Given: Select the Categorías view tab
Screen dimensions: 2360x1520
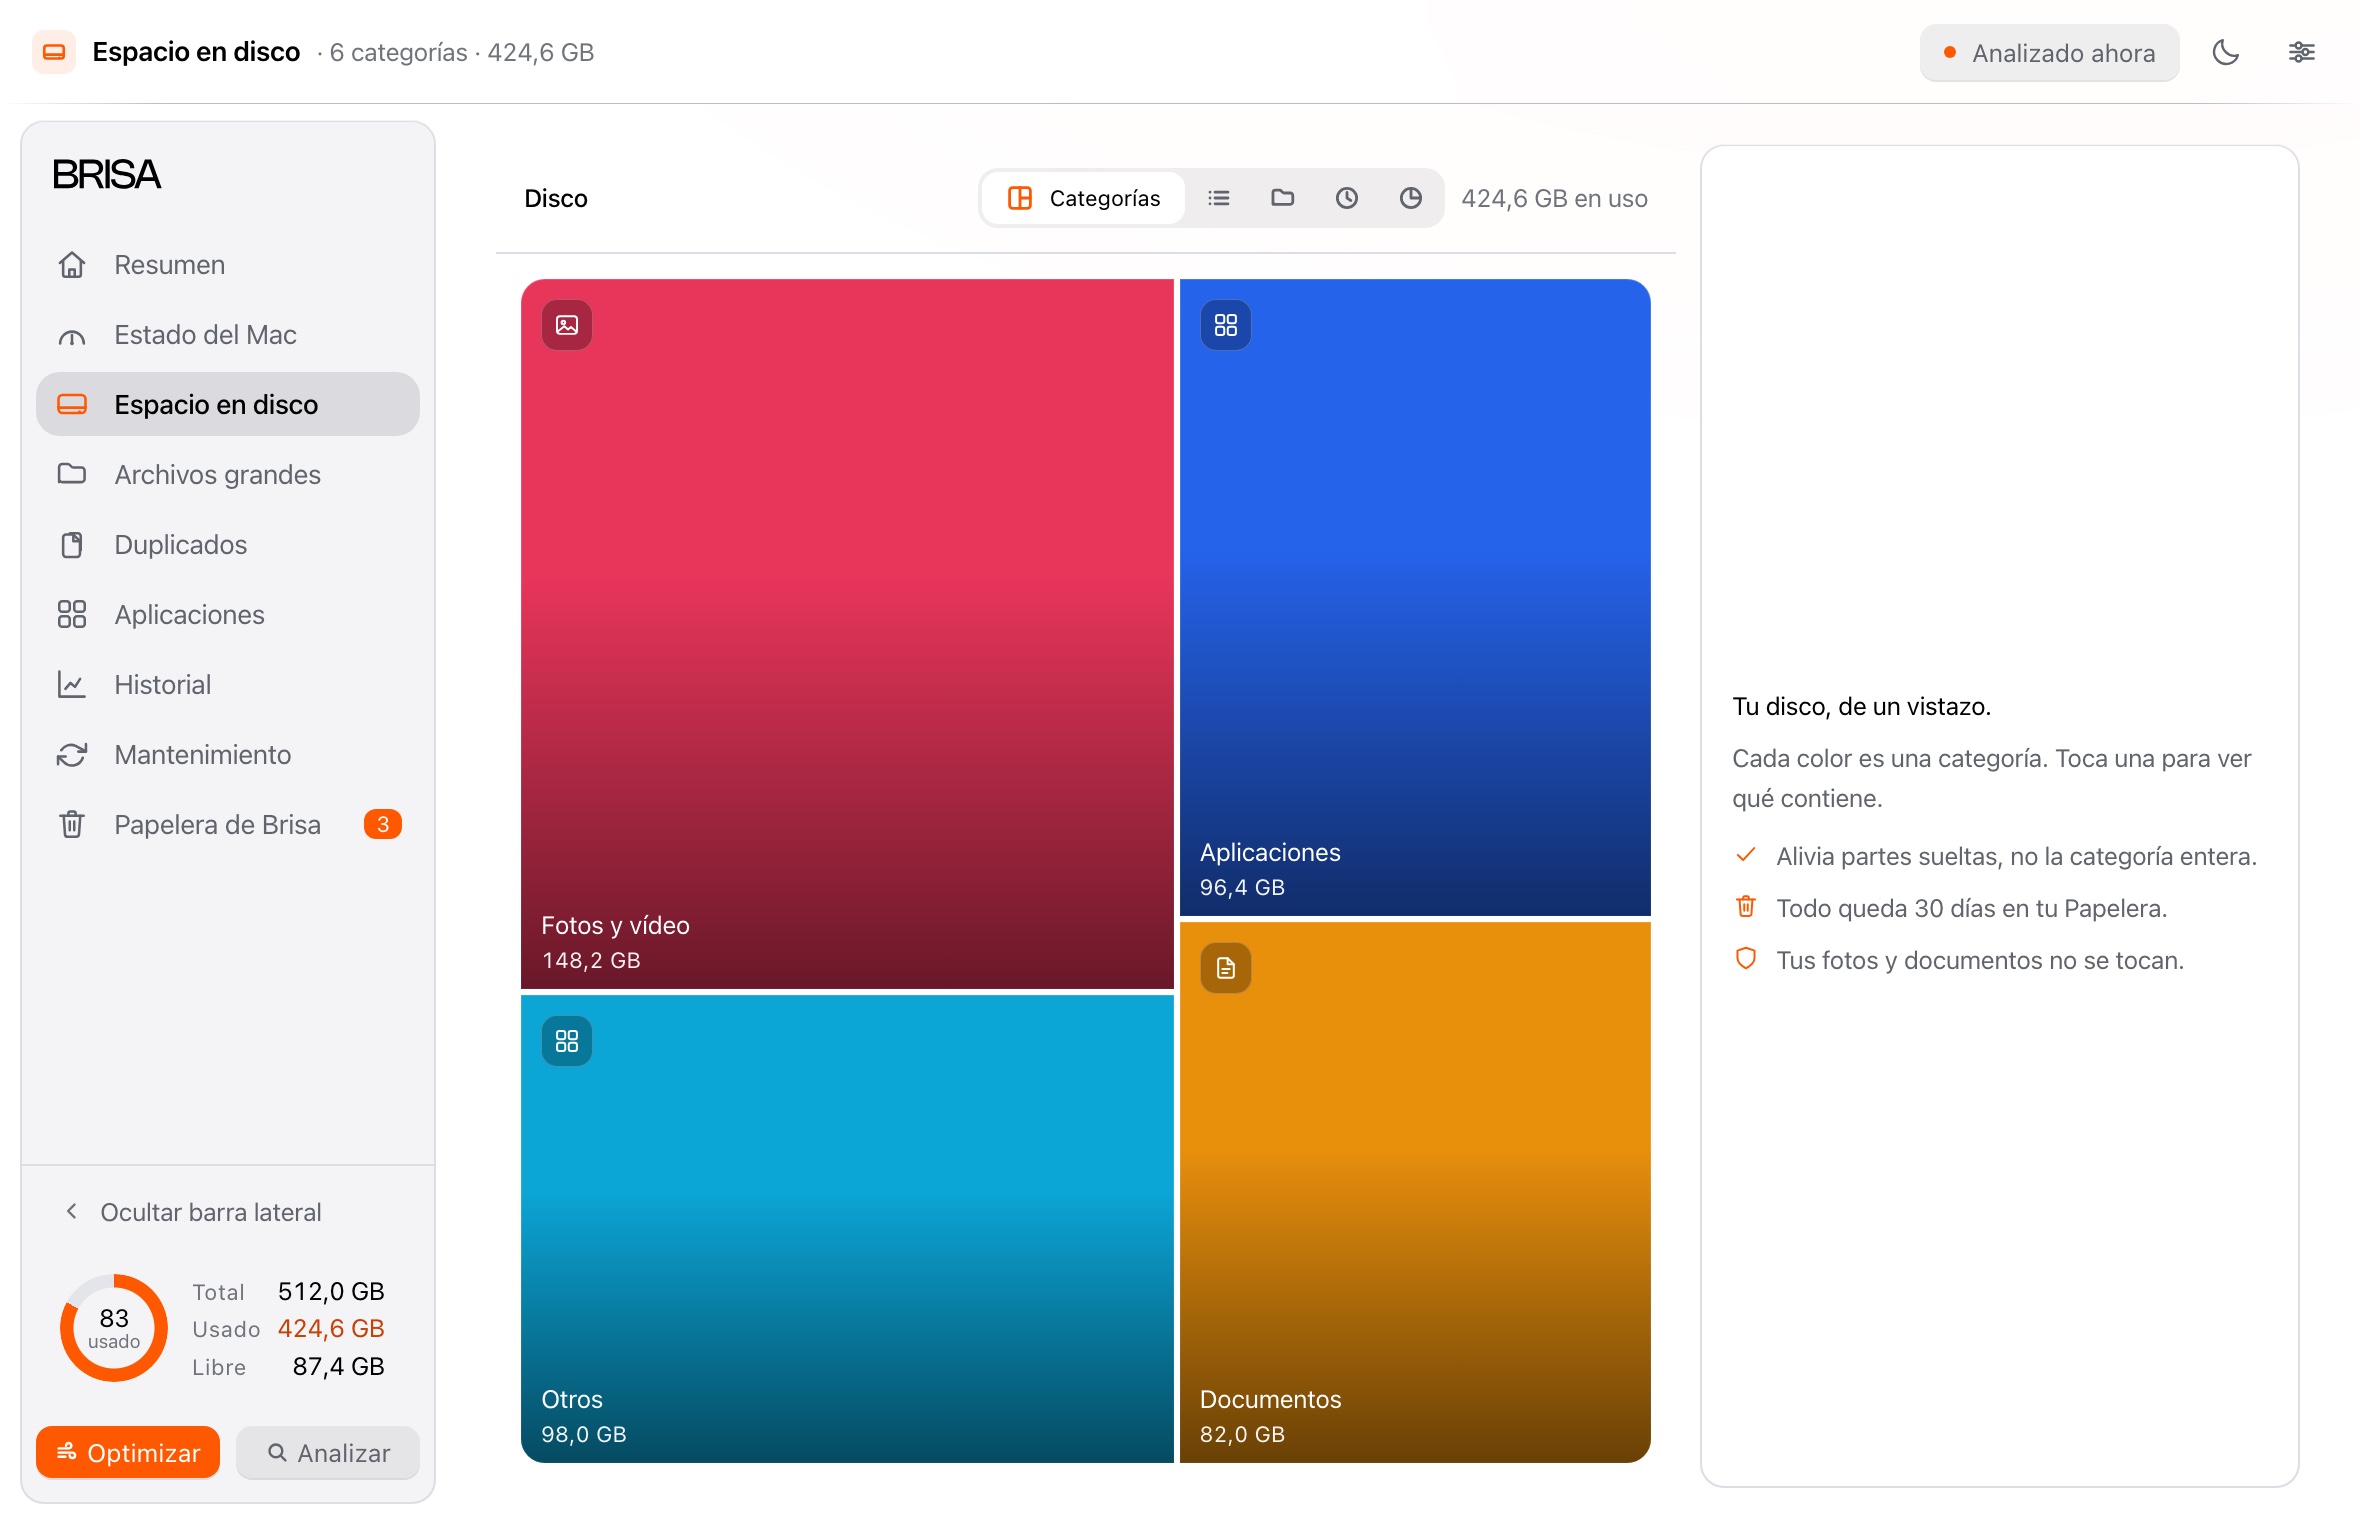Looking at the screenshot, I should [x=1084, y=199].
